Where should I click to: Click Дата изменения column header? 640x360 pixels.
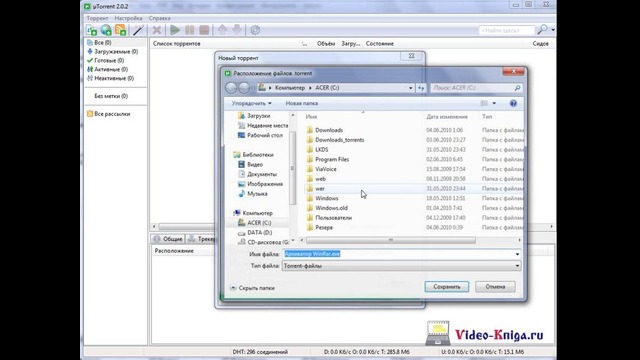click(447, 117)
